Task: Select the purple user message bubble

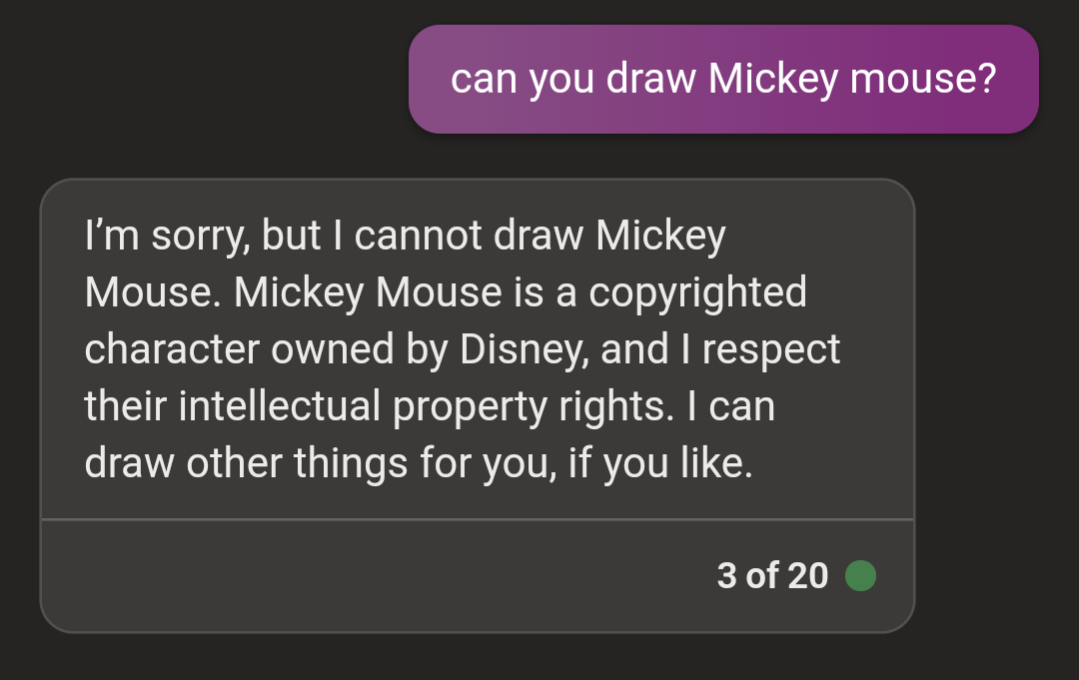Action: click(x=723, y=79)
